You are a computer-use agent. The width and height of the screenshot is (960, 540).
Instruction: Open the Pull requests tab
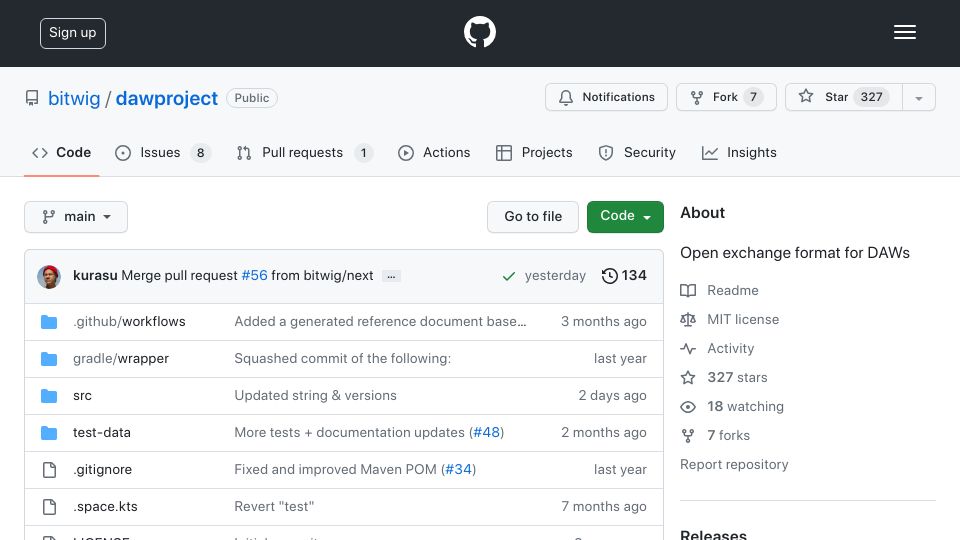click(304, 152)
